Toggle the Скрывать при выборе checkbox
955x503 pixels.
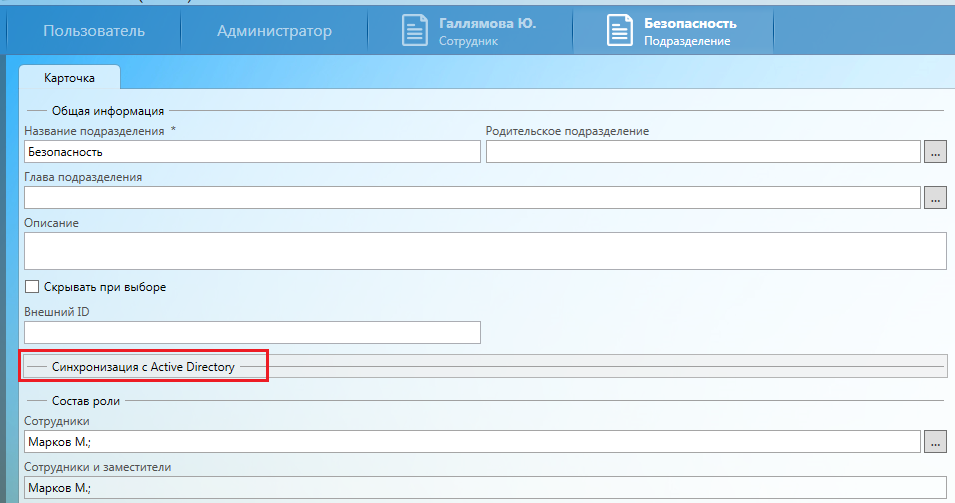(x=32, y=287)
